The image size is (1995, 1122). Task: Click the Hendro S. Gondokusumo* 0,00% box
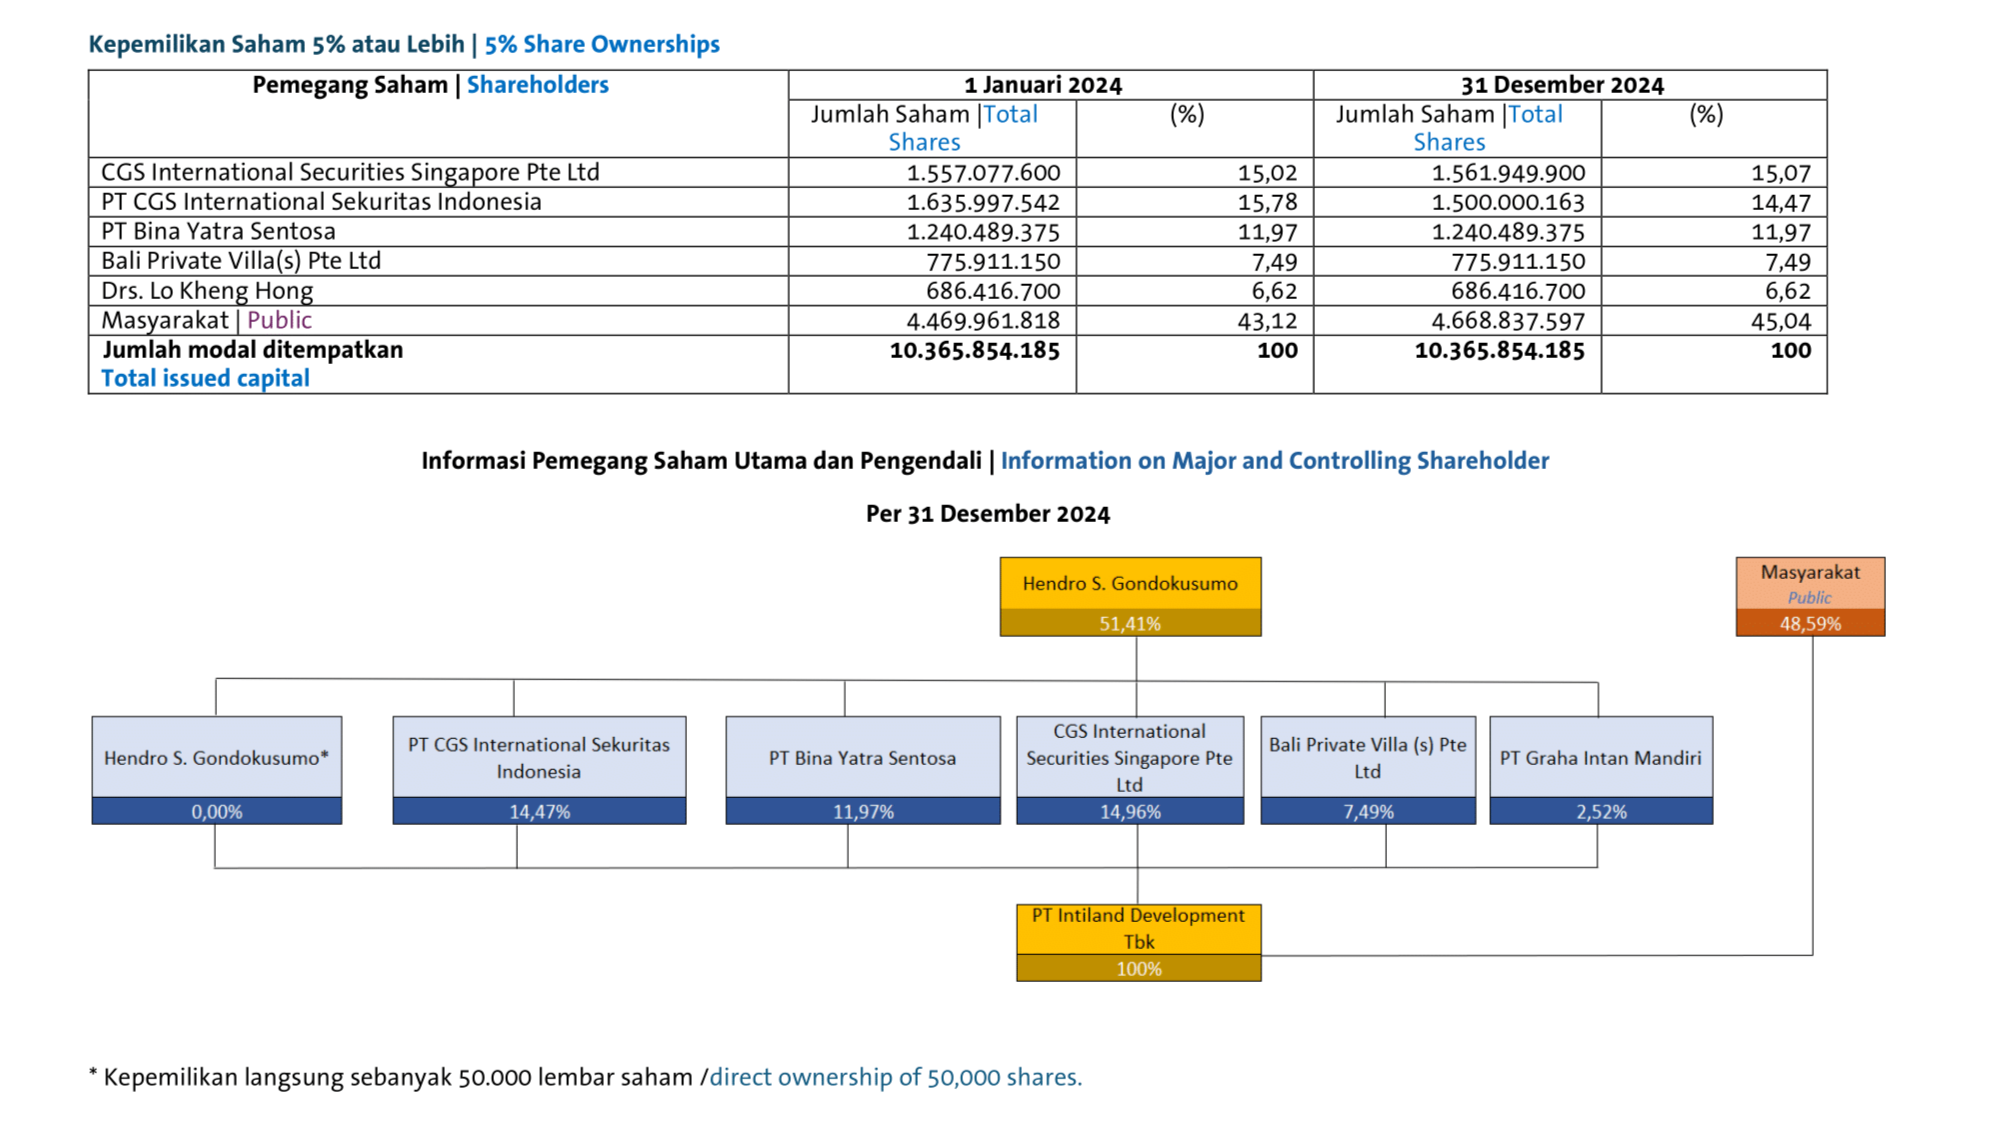(x=216, y=770)
